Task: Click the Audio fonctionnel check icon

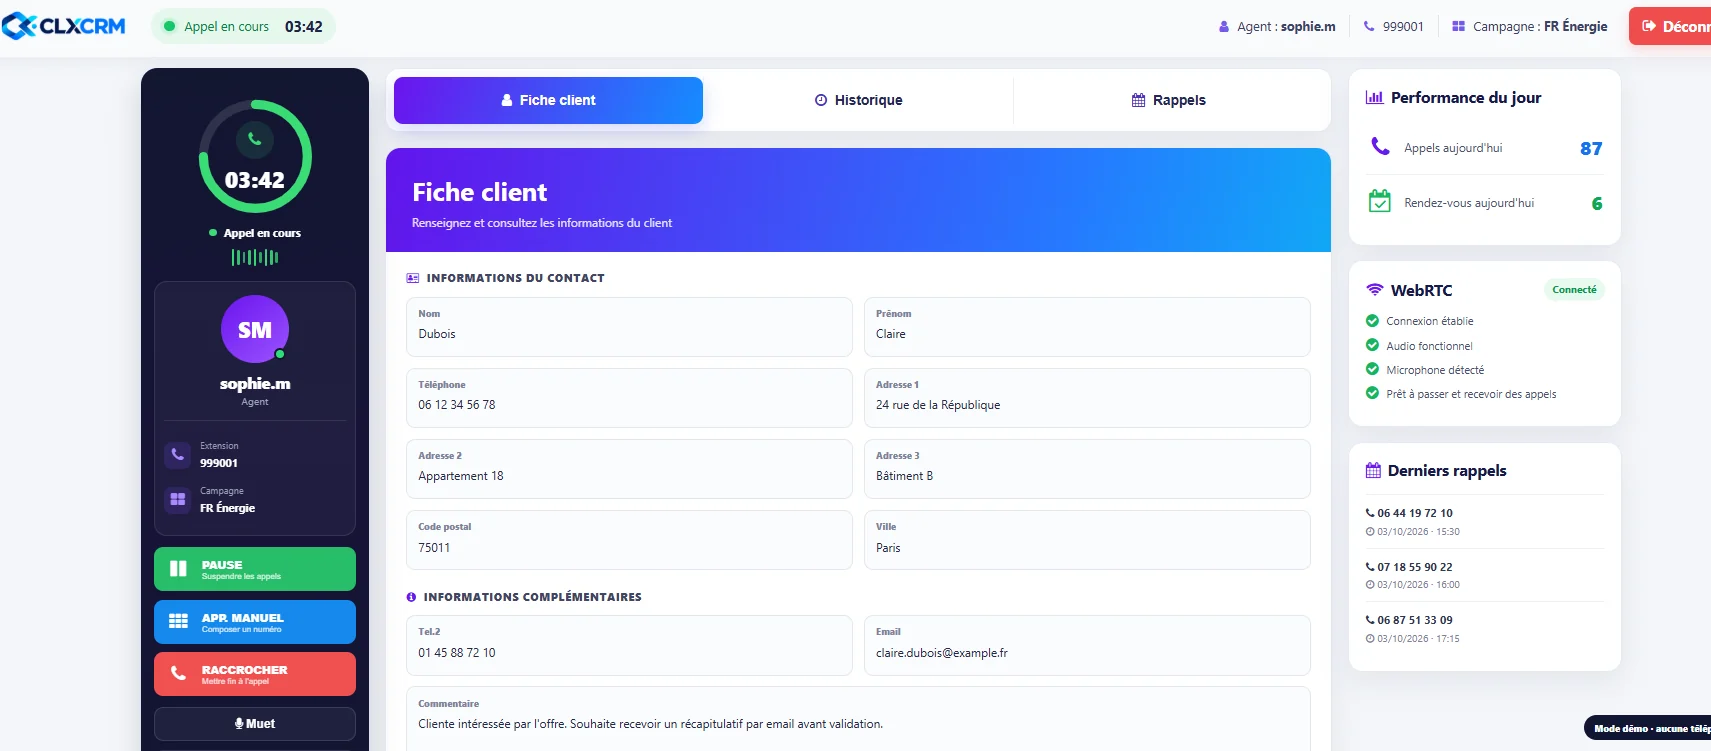Action: pos(1372,345)
